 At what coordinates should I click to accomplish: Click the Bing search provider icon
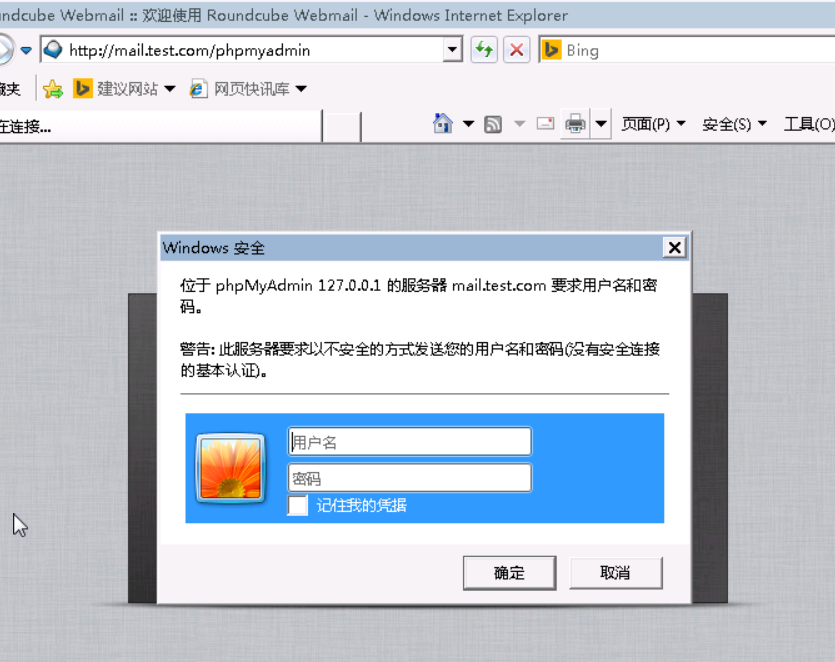(x=552, y=50)
